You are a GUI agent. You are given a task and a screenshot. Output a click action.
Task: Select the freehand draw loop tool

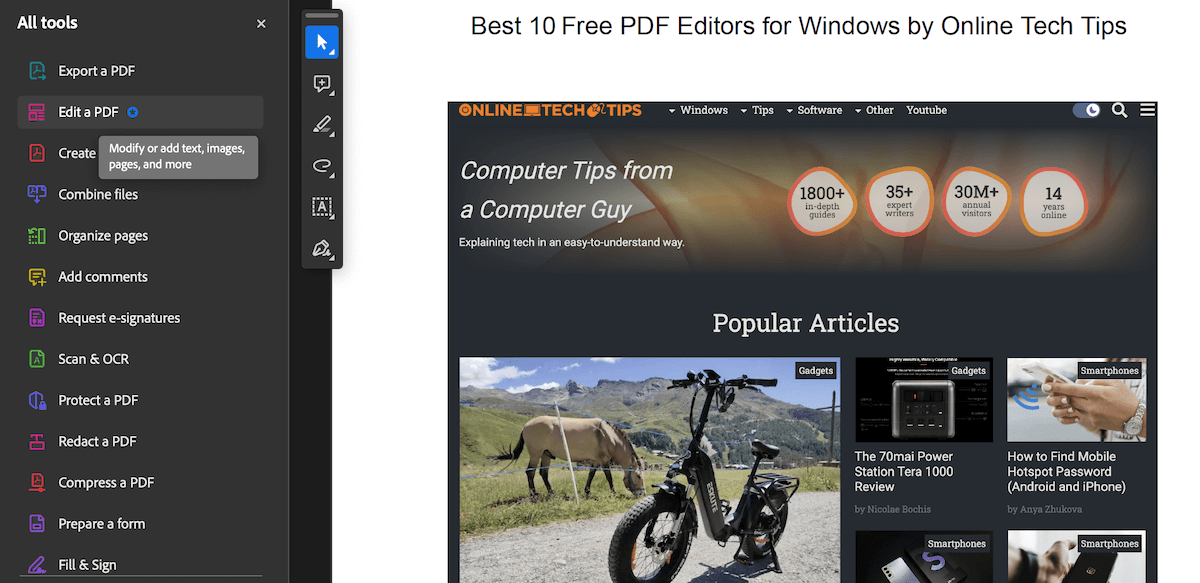tap(322, 166)
